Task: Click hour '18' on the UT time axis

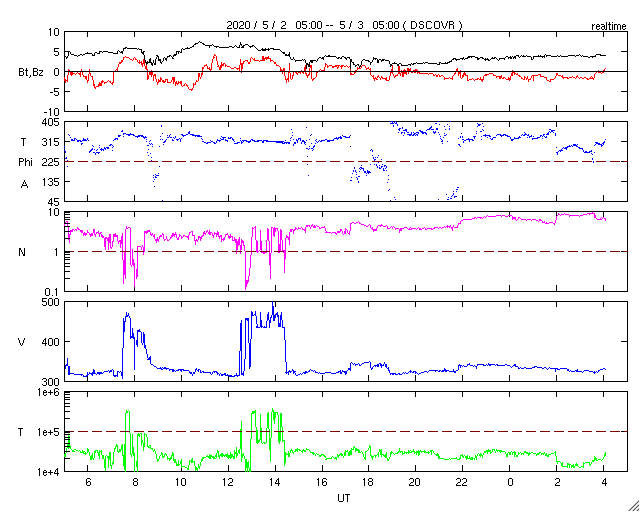Action: (x=369, y=482)
